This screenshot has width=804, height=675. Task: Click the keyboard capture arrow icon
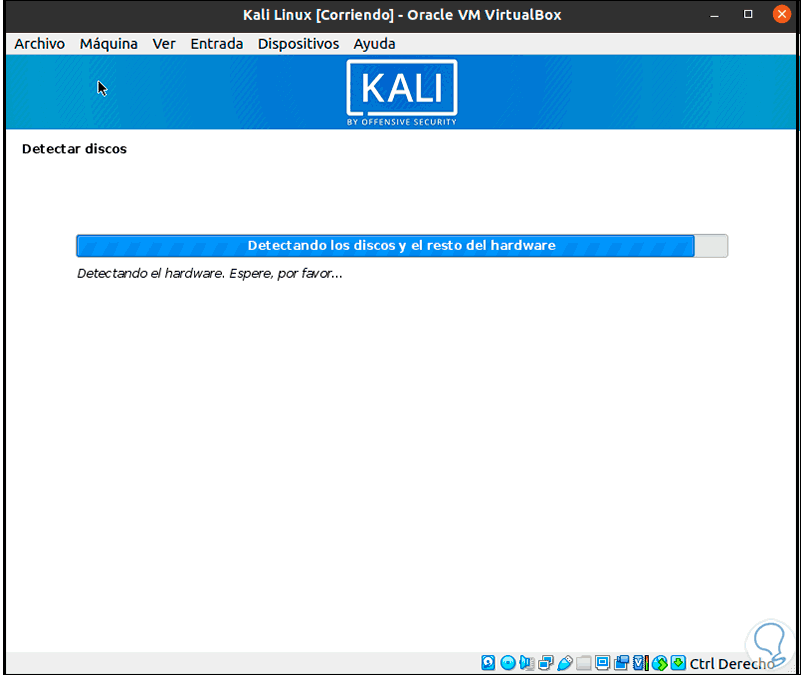pyautogui.click(x=678, y=663)
